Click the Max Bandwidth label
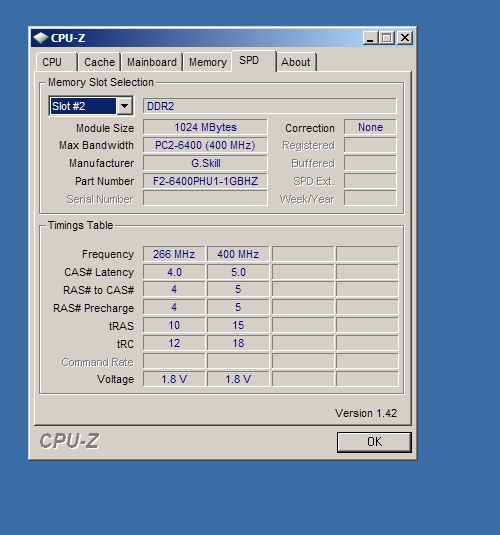 click(x=96, y=145)
